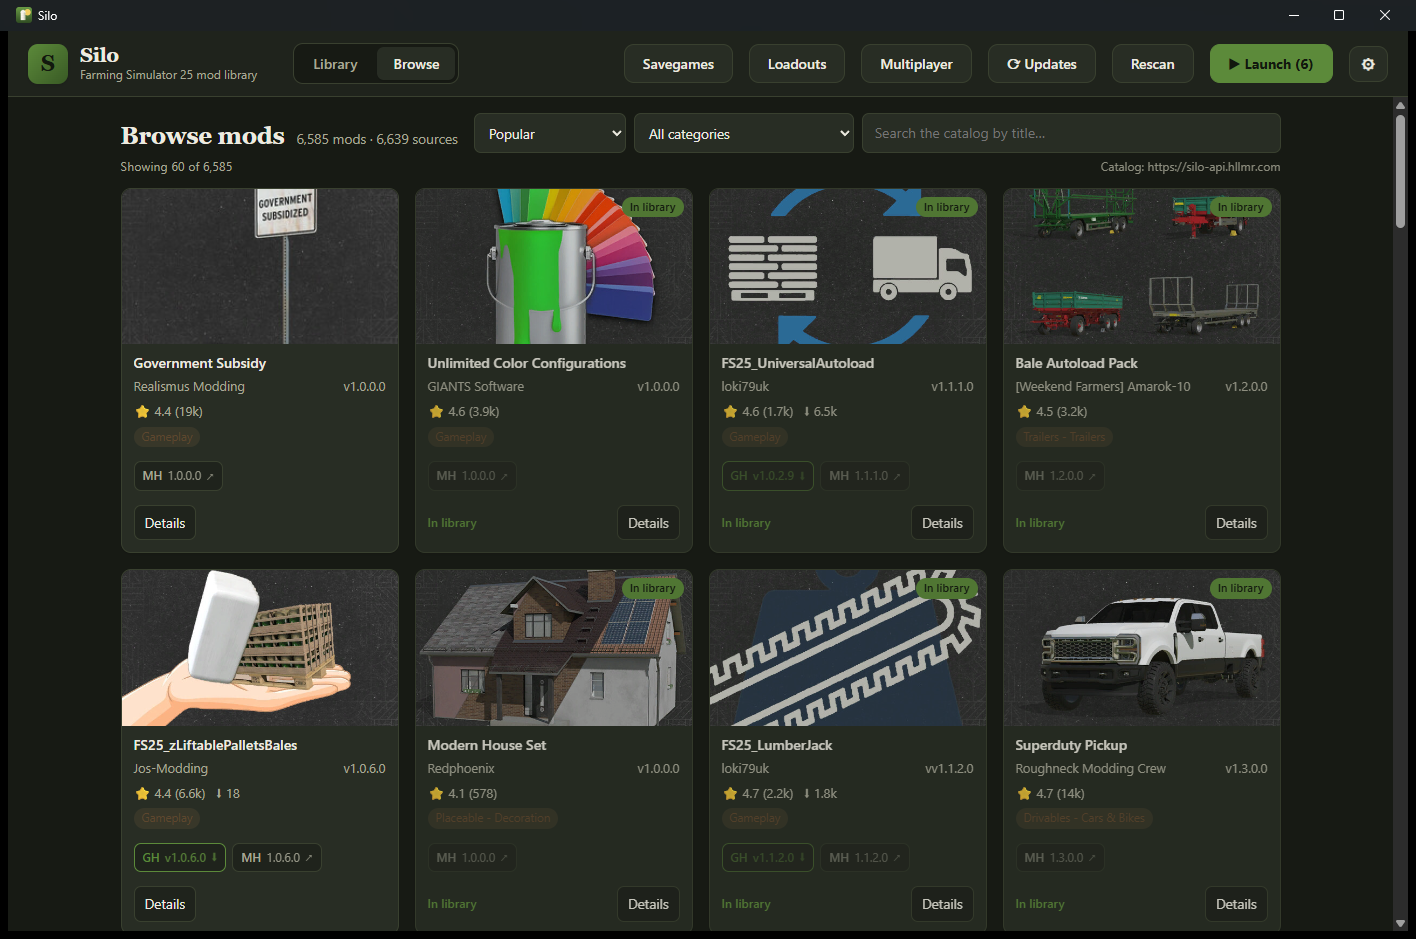Open Details for Modern House Set
Screen dimensions: 1416x939
(x=648, y=904)
